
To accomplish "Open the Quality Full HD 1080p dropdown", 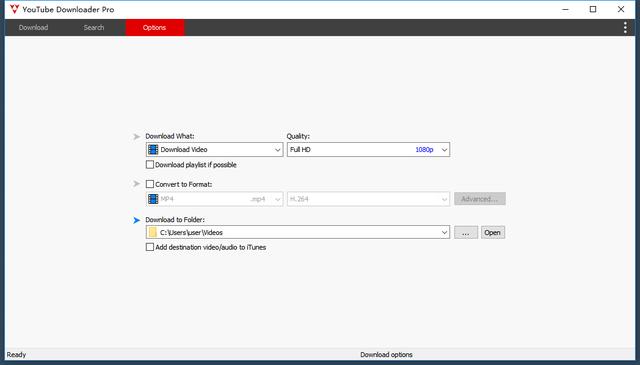I will pyautogui.click(x=368, y=150).
